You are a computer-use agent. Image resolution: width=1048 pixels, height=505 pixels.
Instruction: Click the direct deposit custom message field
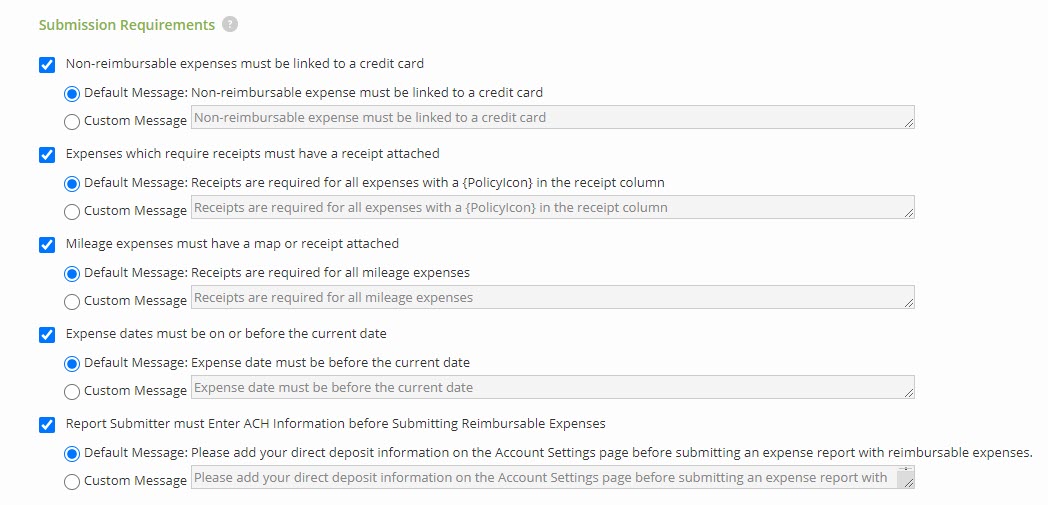[545, 478]
